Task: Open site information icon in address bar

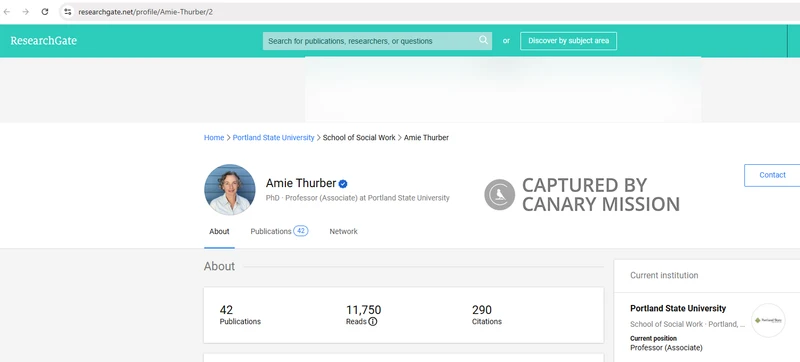Action: (x=67, y=12)
